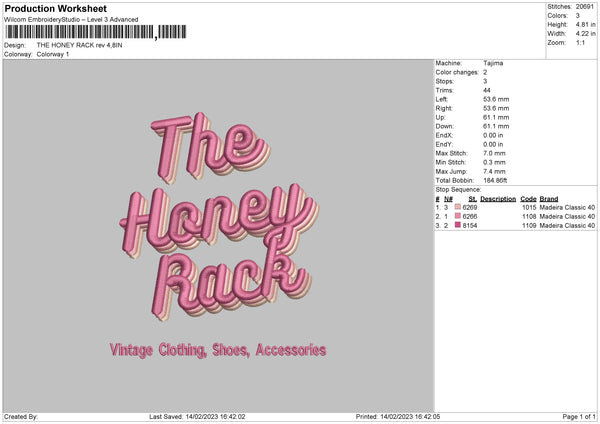Click the Color changes value 2
This screenshot has width=600, height=424.
click(485, 72)
